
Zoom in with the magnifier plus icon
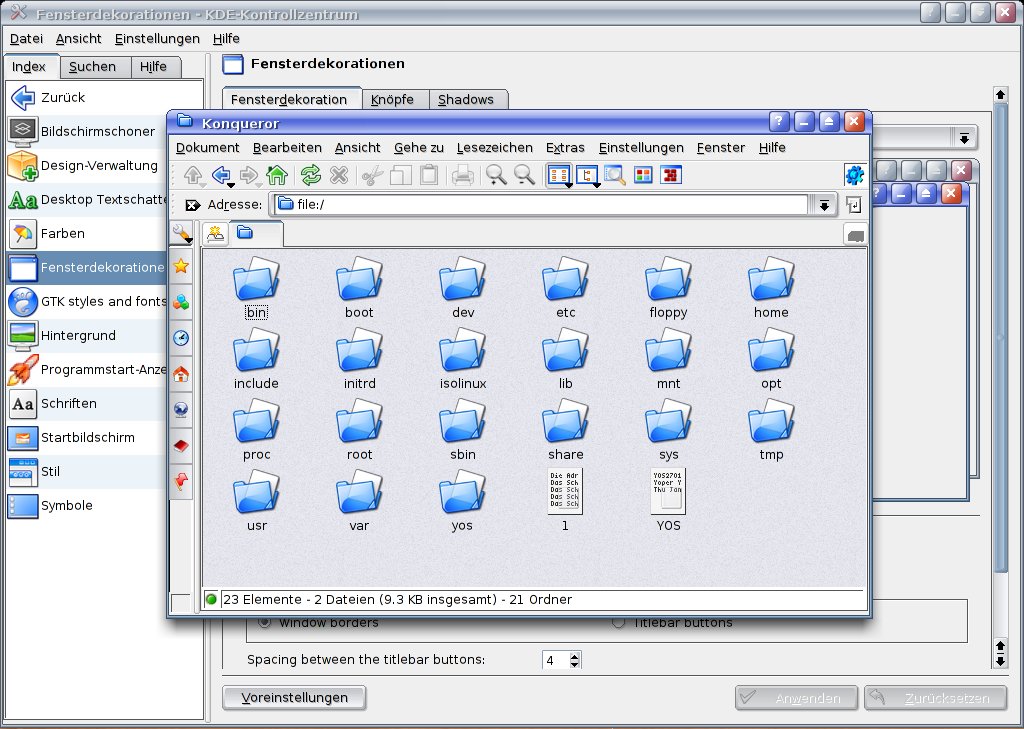(x=496, y=175)
